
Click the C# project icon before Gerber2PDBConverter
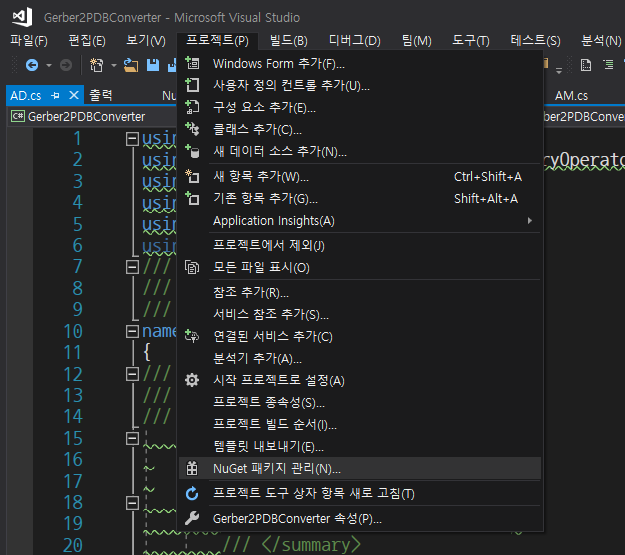click(x=18, y=116)
